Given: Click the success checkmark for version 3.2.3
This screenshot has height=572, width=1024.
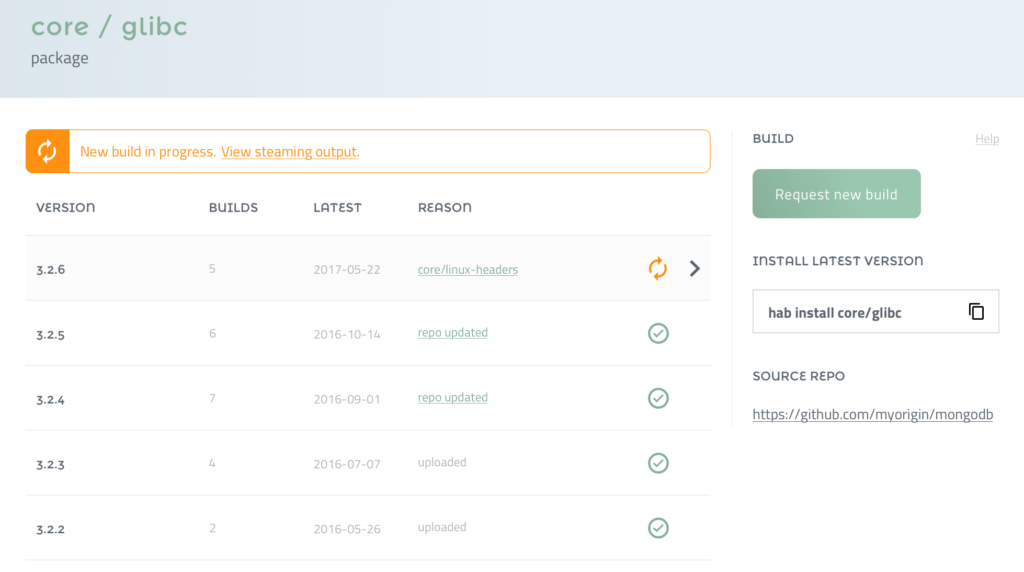Looking at the screenshot, I should (658, 463).
